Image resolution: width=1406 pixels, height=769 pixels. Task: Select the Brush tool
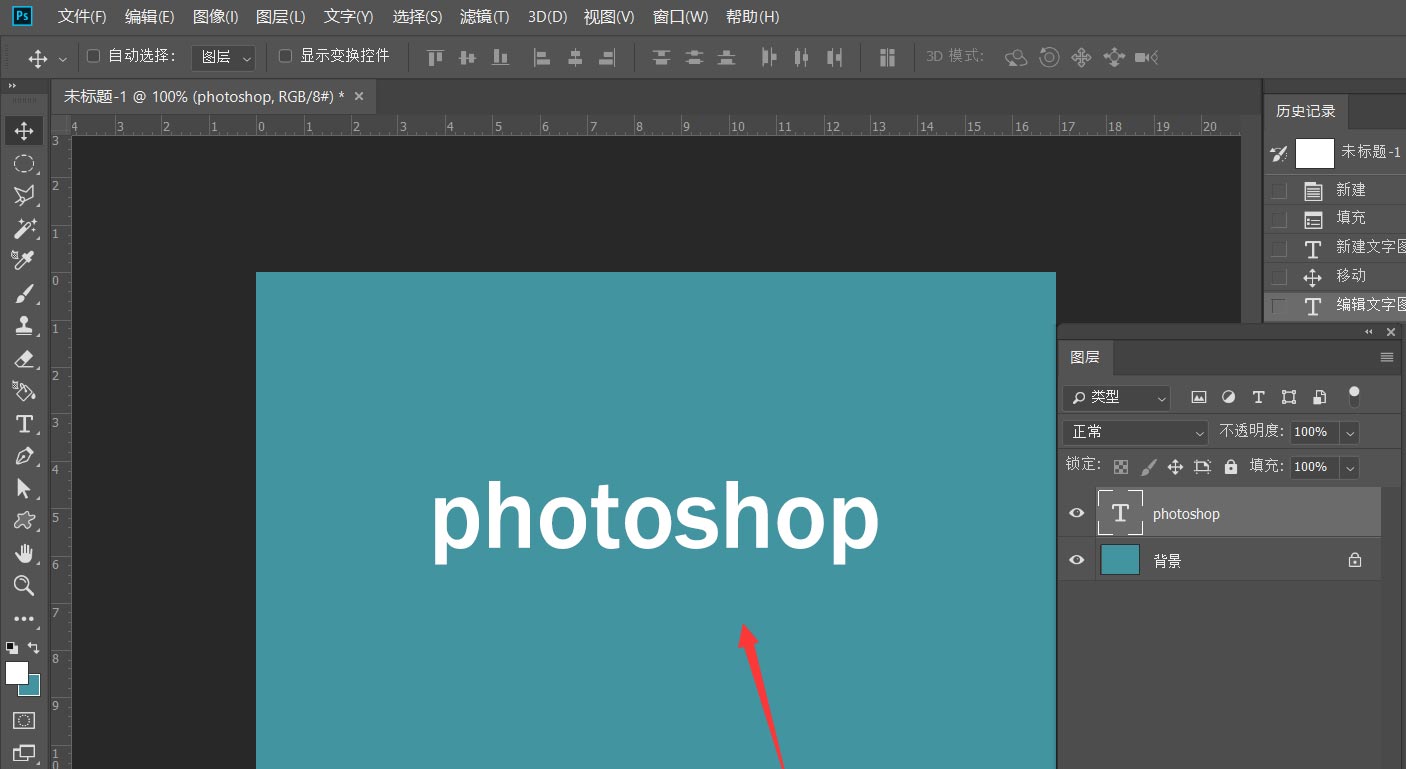point(24,293)
